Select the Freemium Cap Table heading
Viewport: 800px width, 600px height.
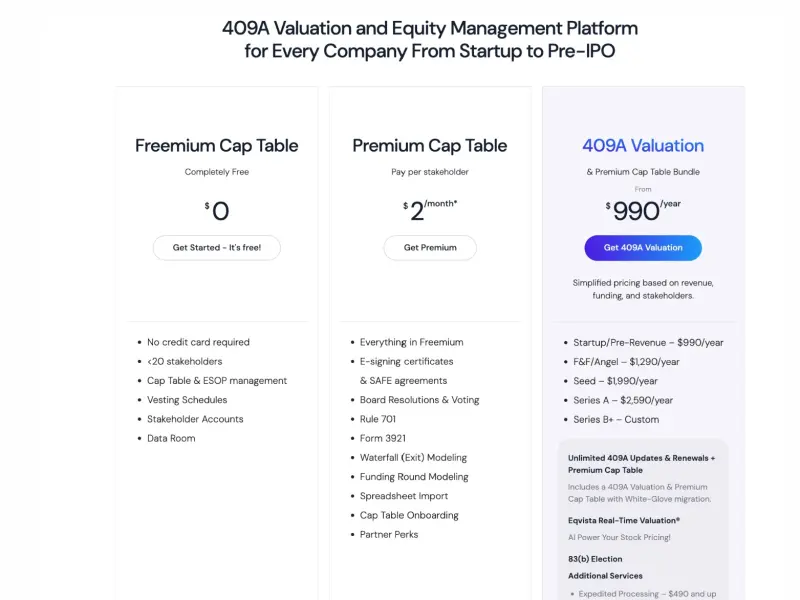click(x=216, y=146)
